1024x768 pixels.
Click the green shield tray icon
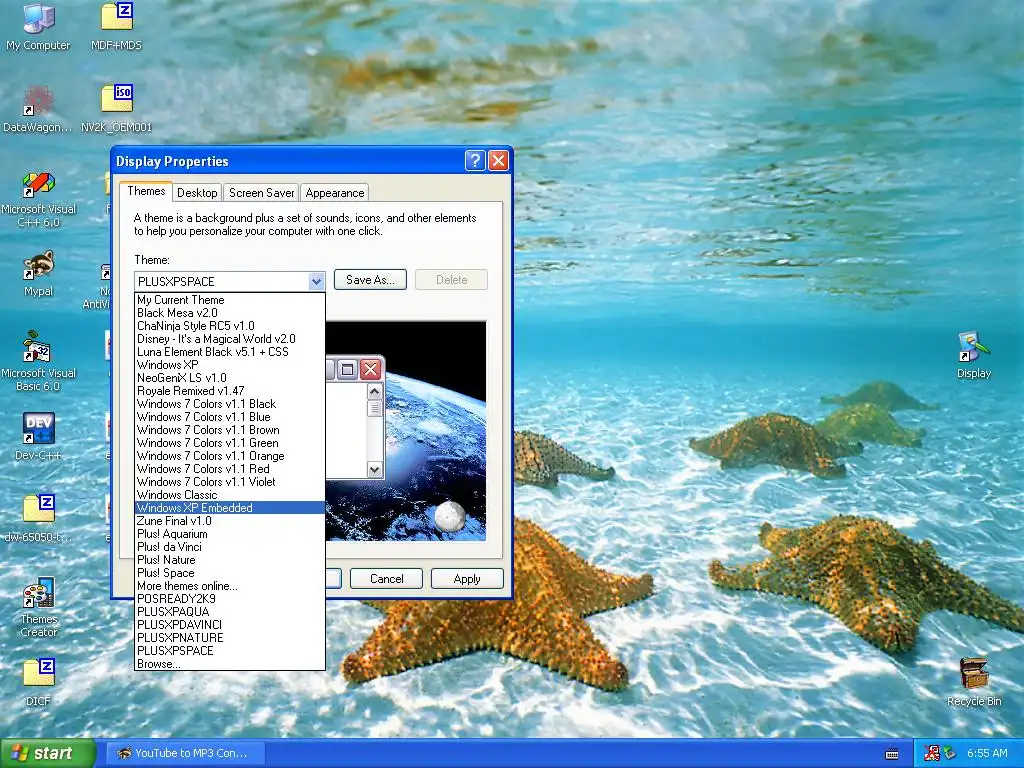(x=950, y=753)
